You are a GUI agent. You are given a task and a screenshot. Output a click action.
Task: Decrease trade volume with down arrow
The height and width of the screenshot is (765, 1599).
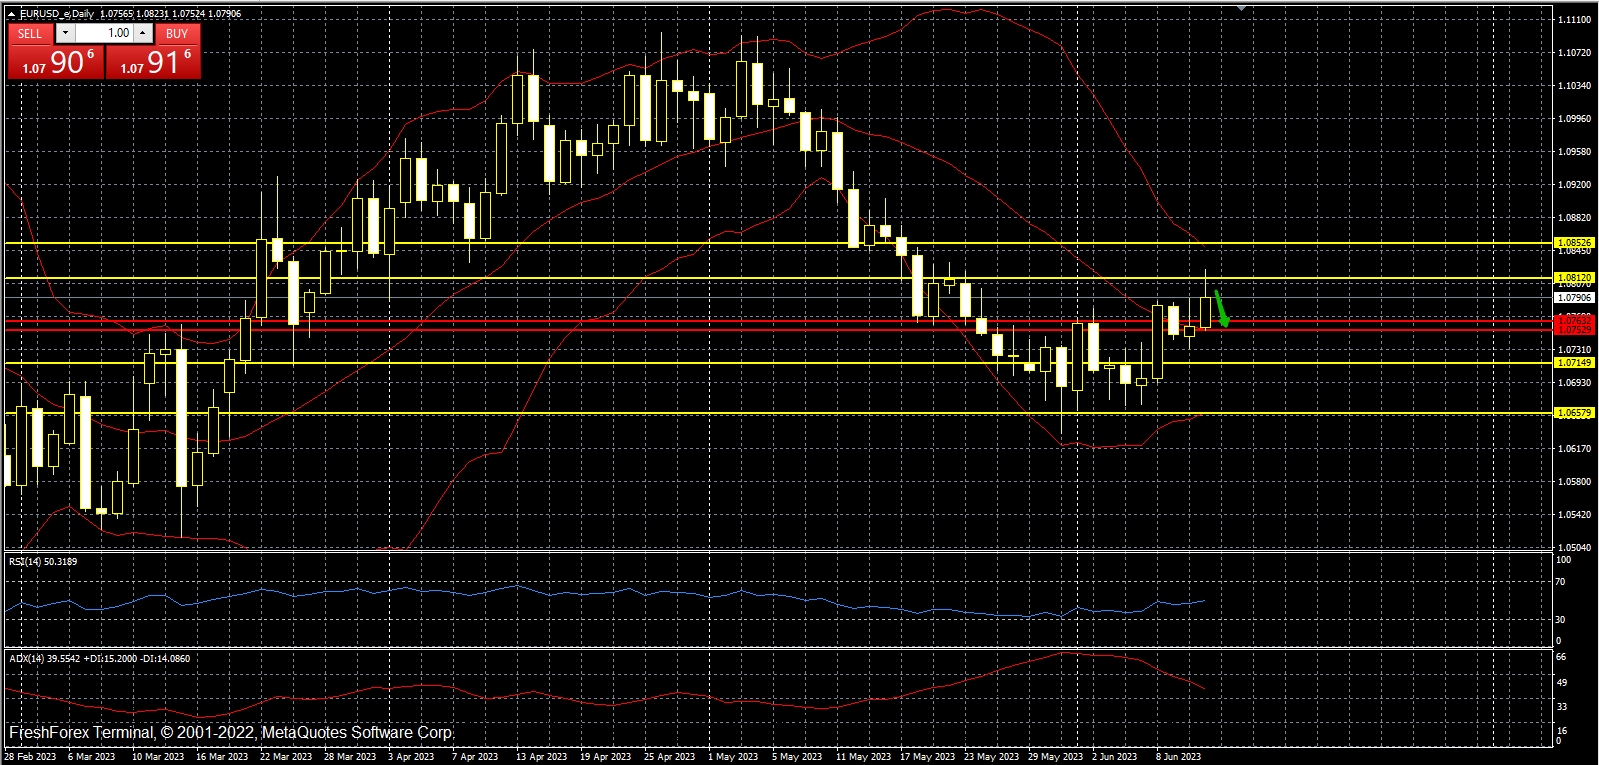pyautogui.click(x=66, y=33)
